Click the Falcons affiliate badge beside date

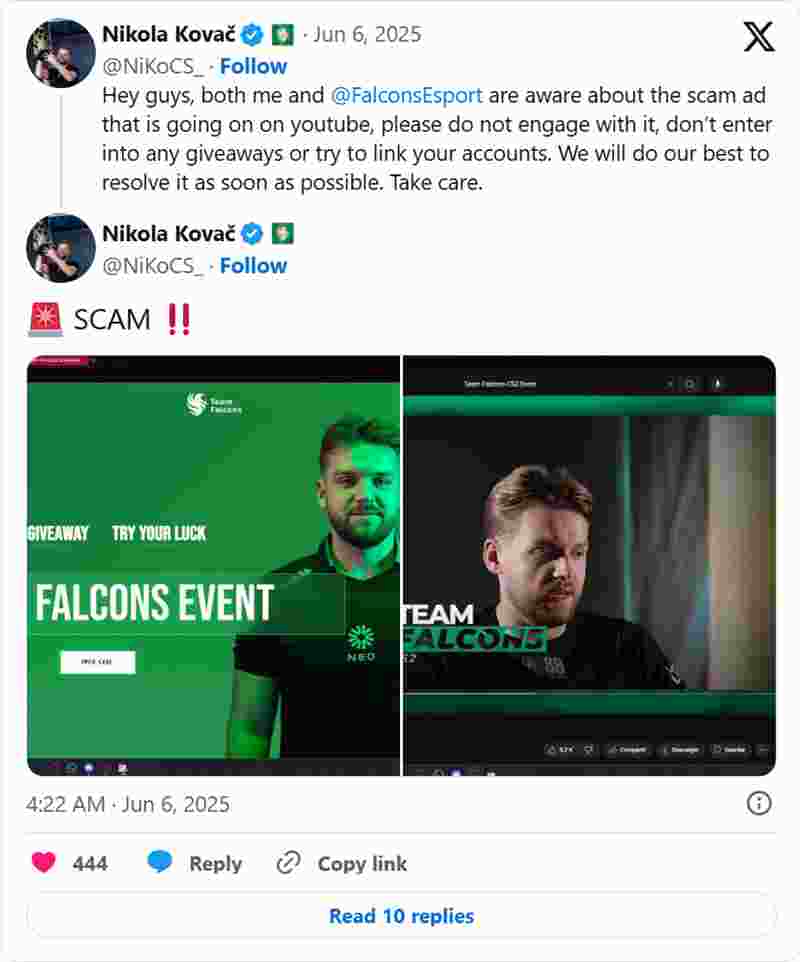[x=283, y=34]
